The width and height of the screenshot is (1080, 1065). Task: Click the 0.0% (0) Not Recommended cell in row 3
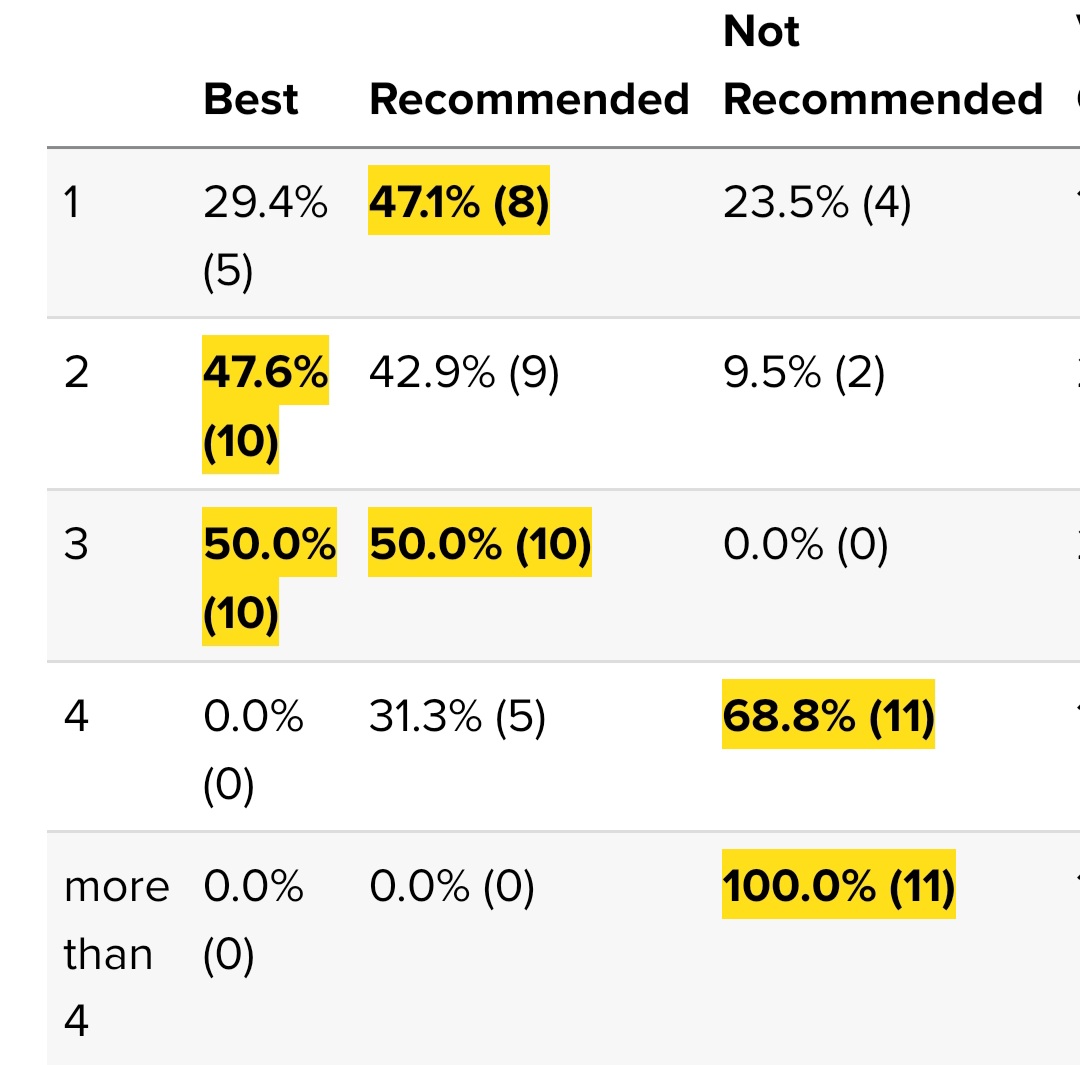(x=805, y=544)
